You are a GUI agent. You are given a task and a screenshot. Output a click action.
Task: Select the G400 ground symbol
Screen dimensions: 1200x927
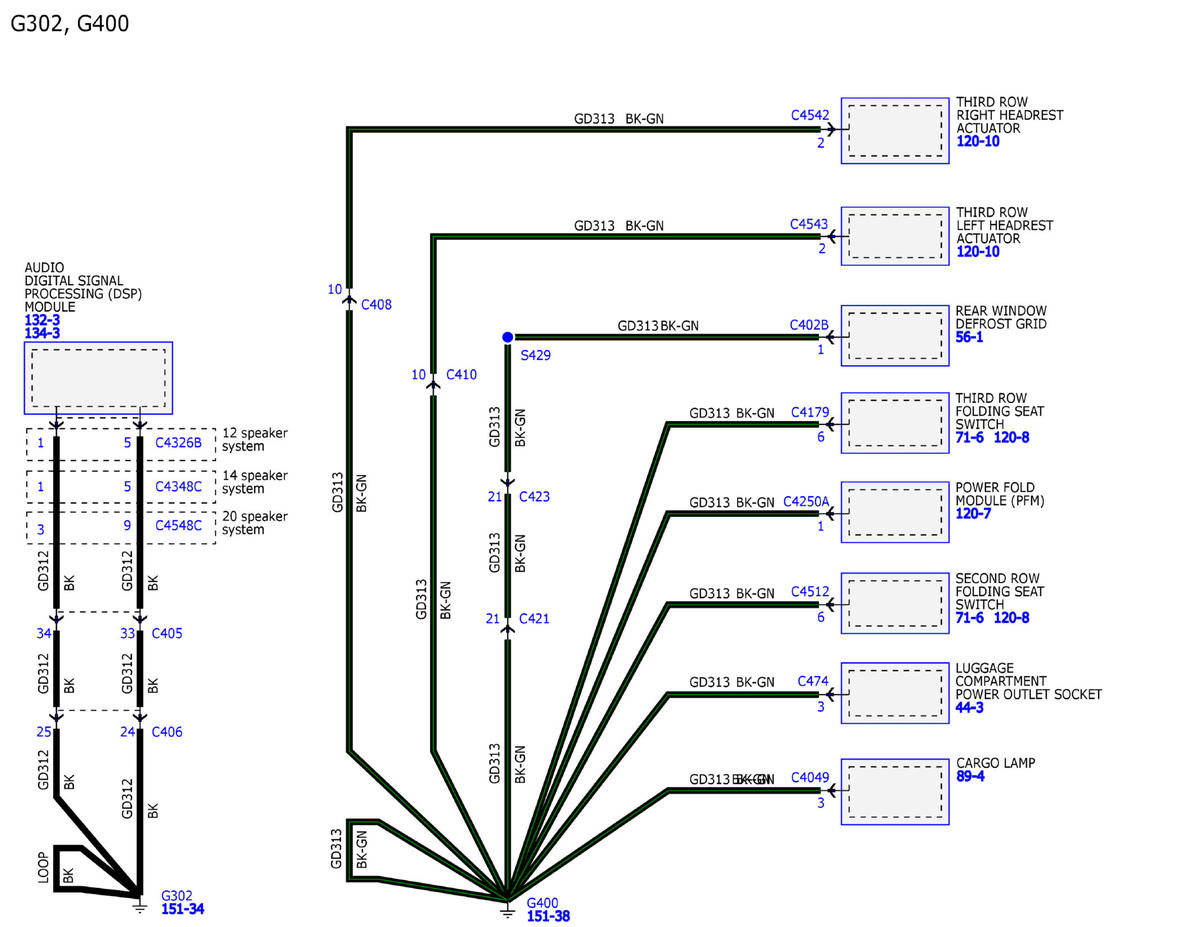(508, 910)
